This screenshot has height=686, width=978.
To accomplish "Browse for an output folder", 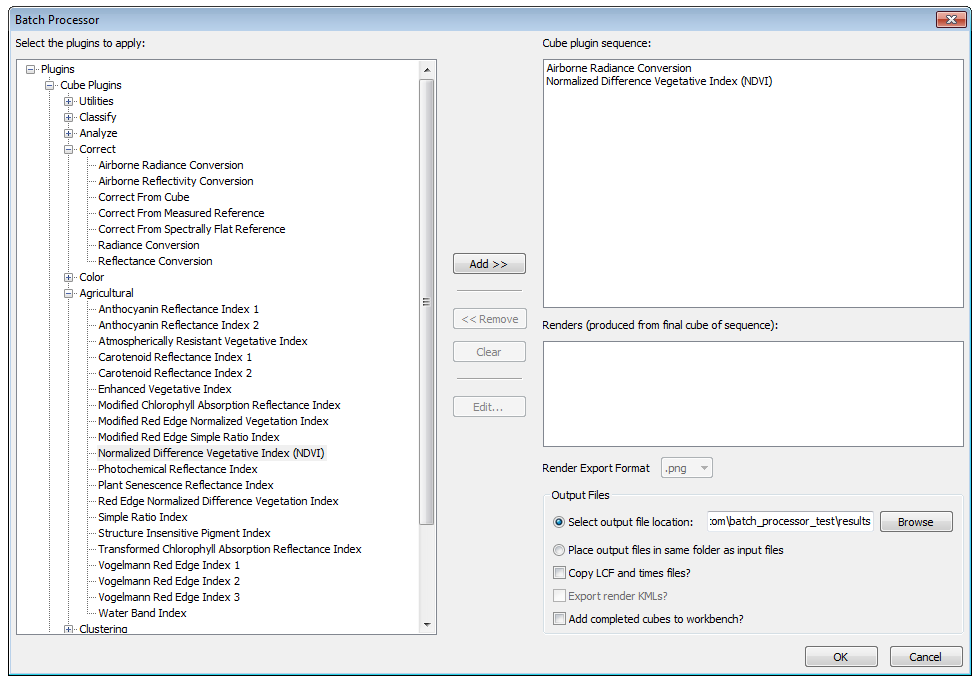I will pyautogui.click(x=916, y=522).
